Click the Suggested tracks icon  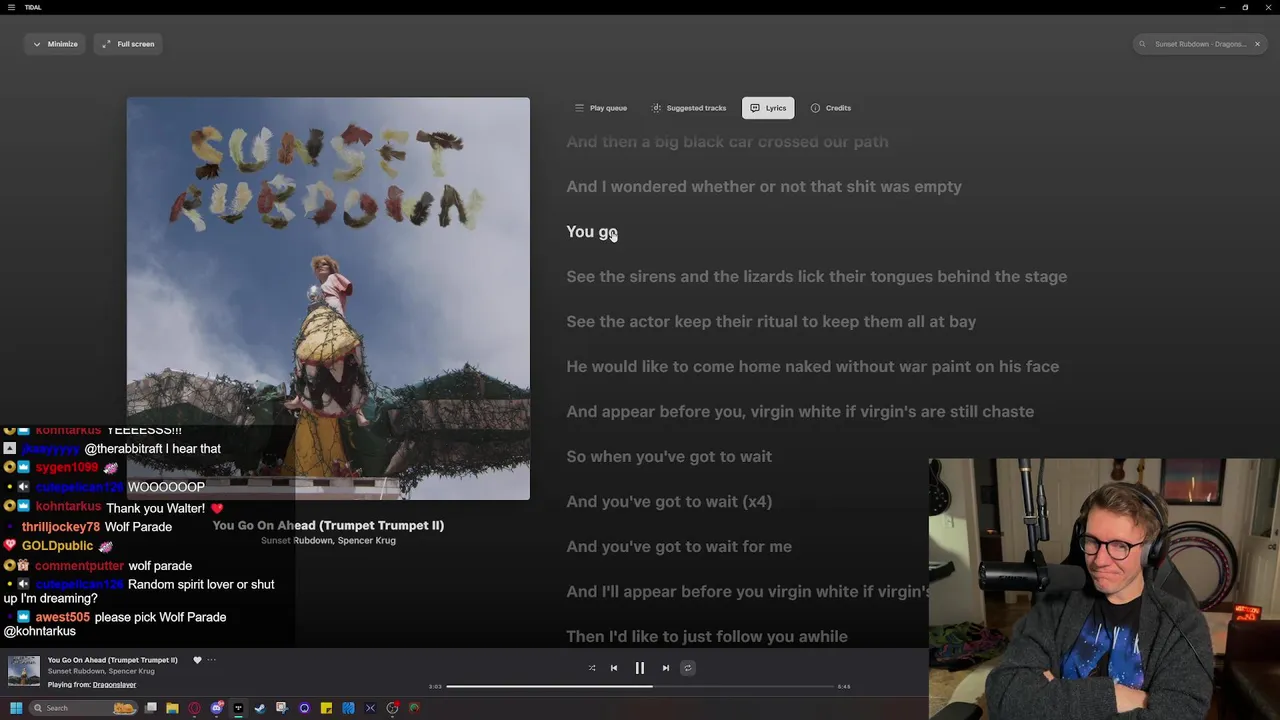pos(656,108)
